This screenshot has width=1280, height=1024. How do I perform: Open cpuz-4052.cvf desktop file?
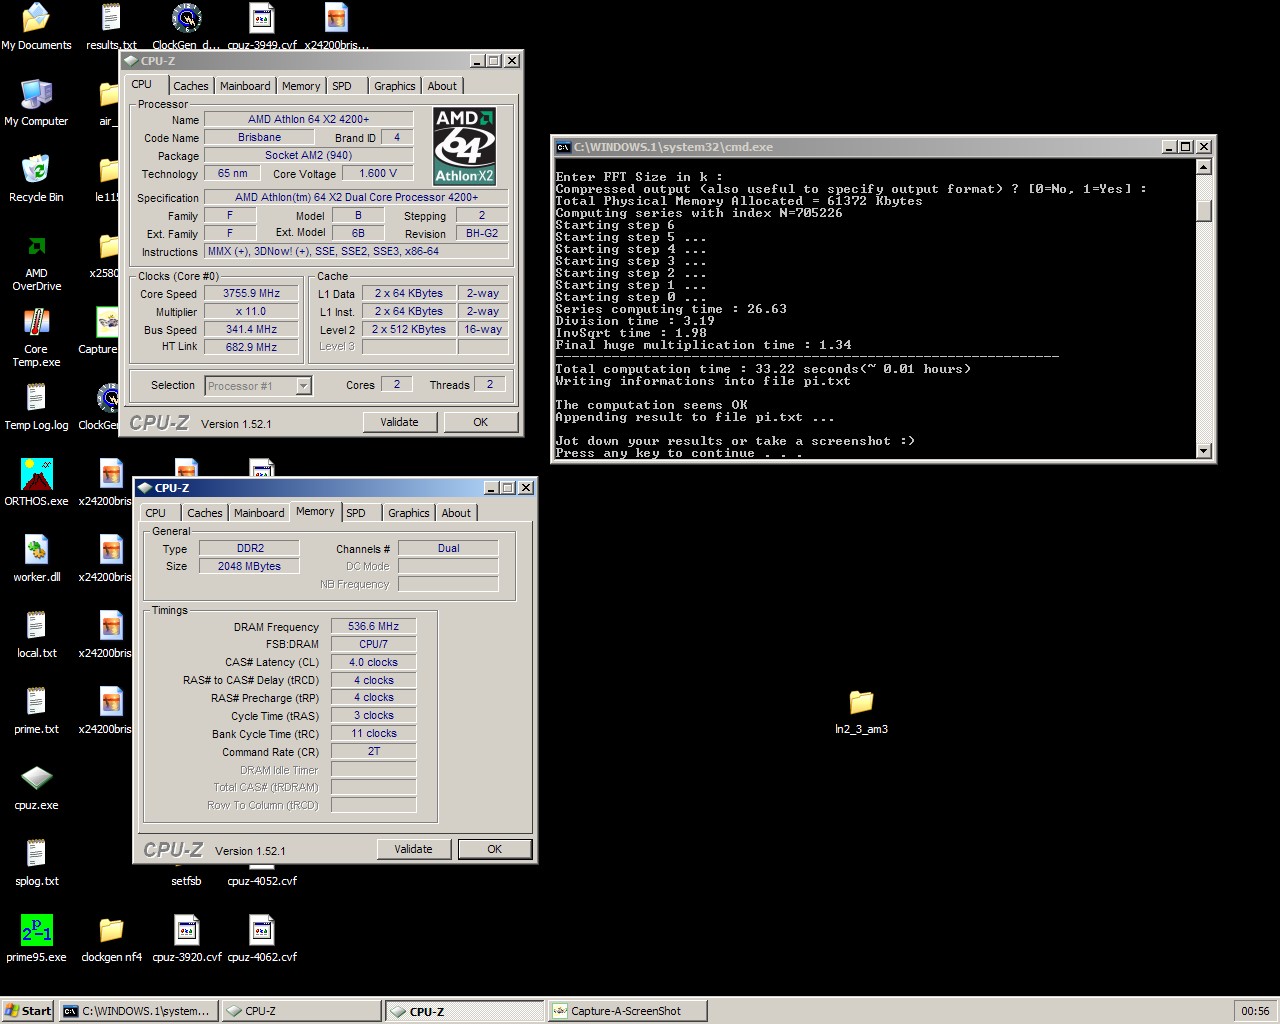coord(262,878)
